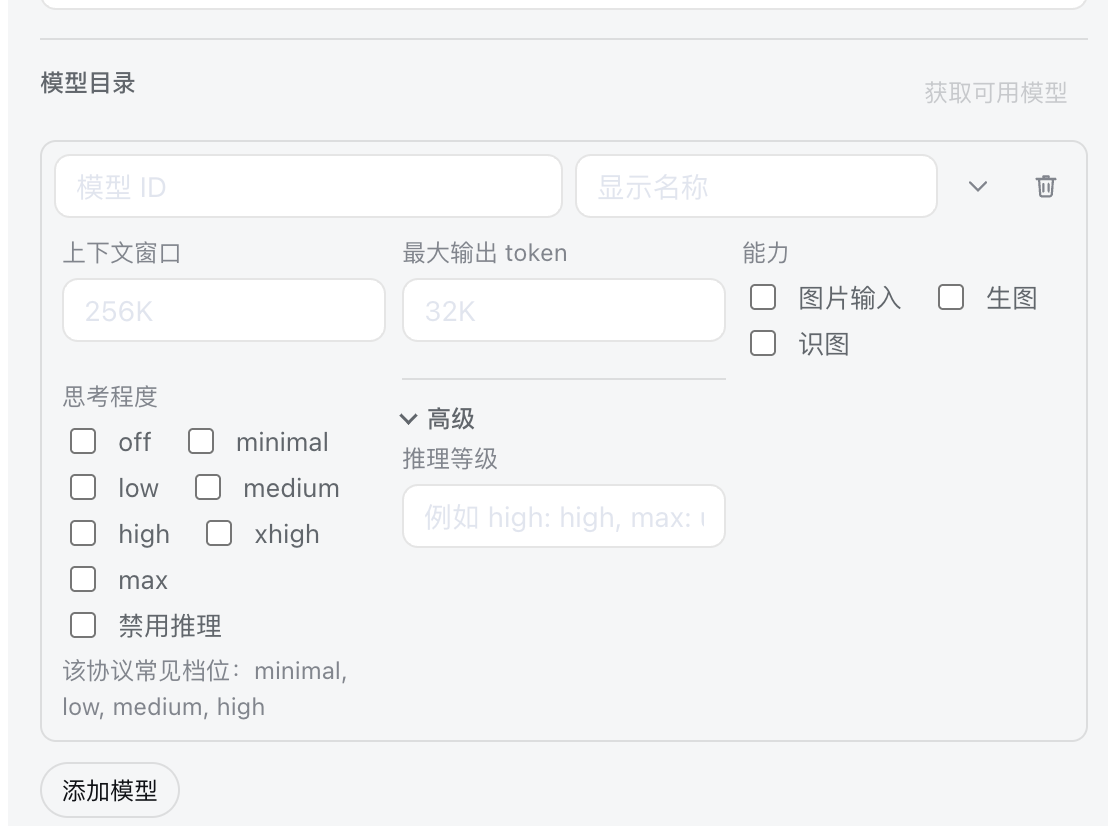Enable the max thinking level
This screenshot has width=1108, height=826.
pyautogui.click(x=83, y=579)
